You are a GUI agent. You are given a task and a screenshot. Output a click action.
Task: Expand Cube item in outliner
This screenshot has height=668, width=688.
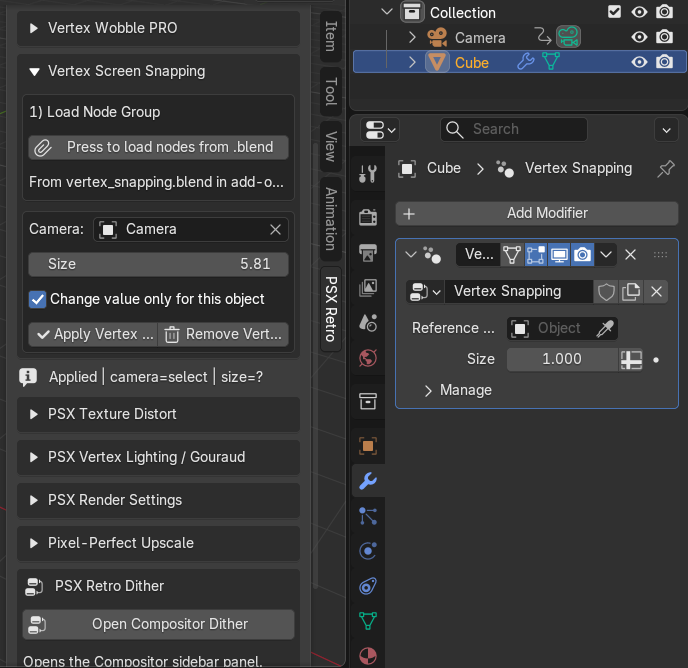click(412, 62)
